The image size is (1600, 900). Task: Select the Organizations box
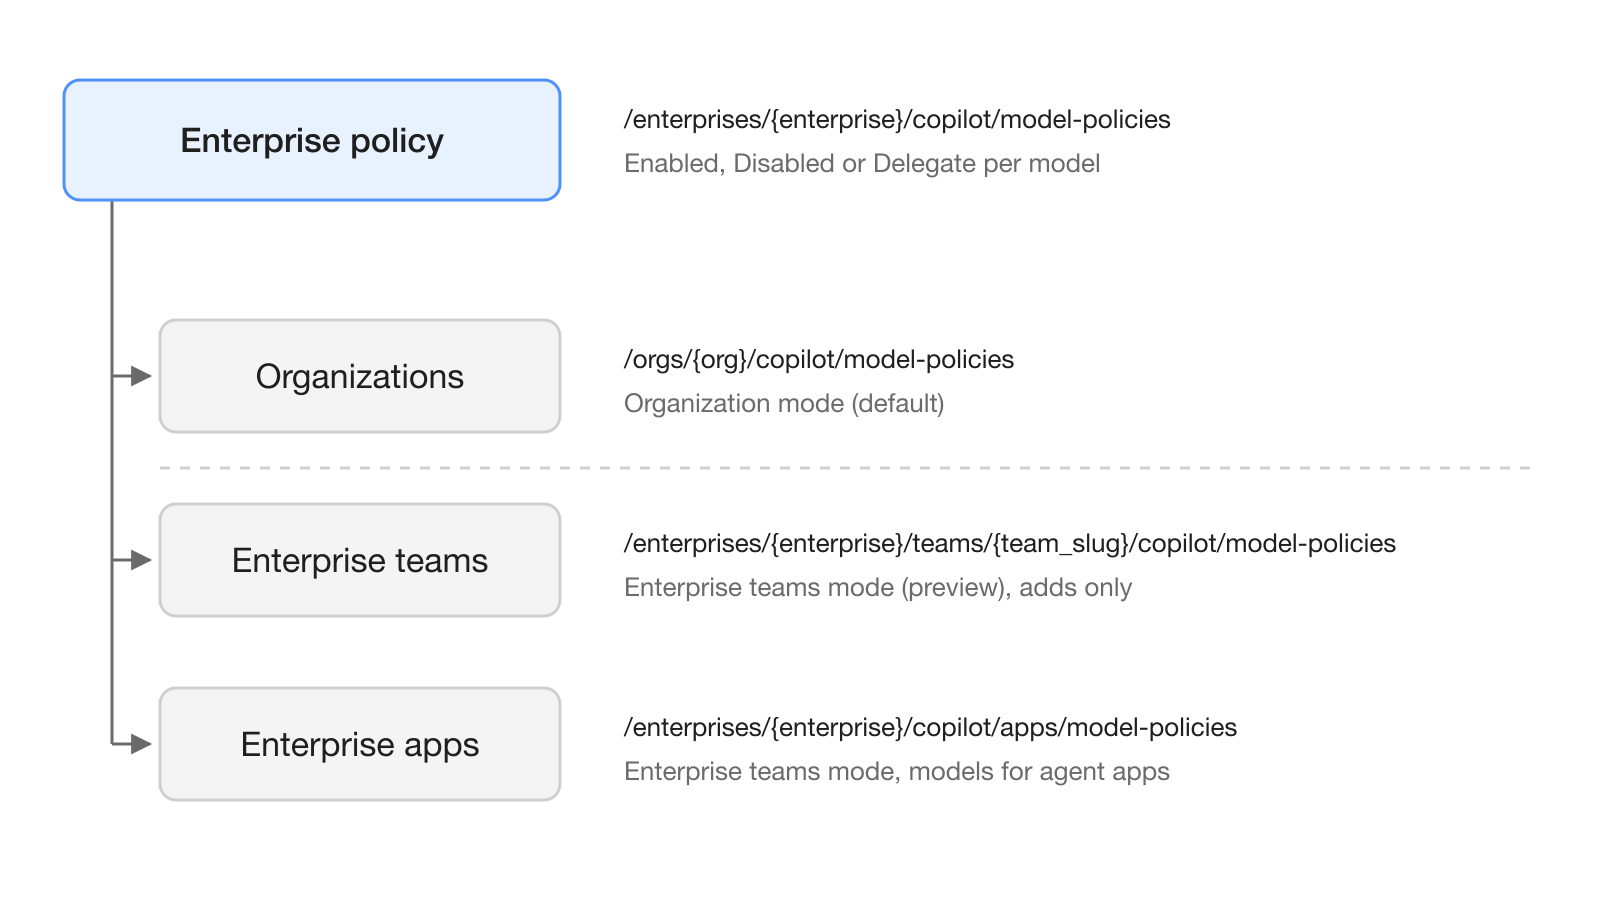(x=360, y=376)
